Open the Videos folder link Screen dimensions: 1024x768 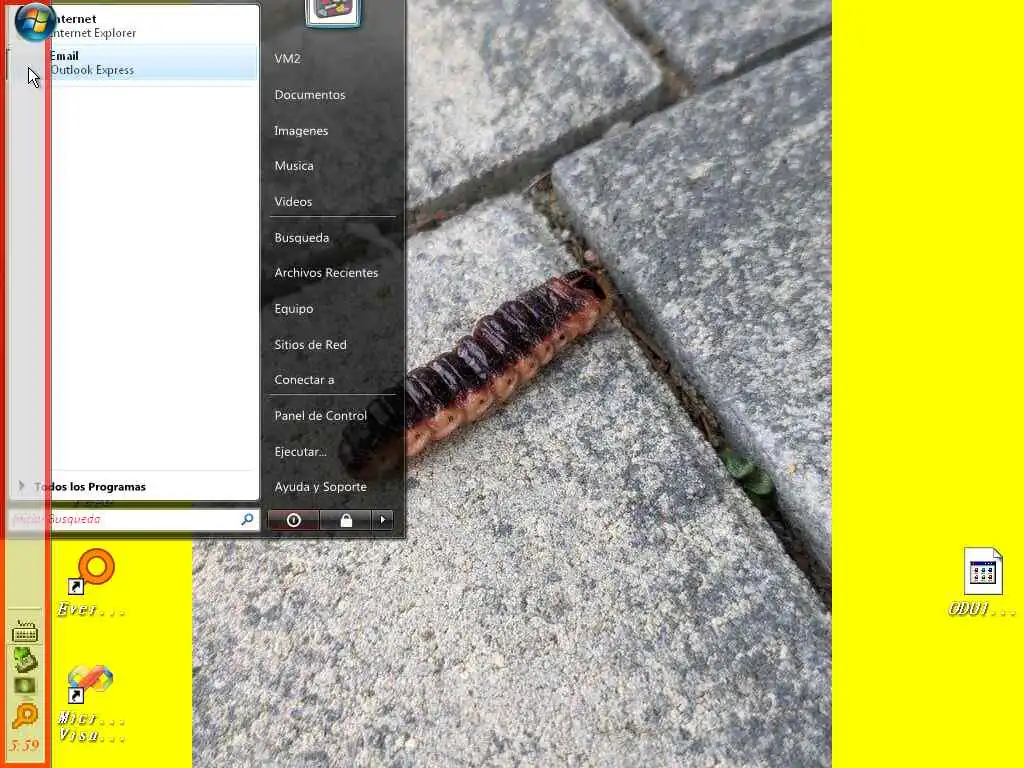coord(293,202)
